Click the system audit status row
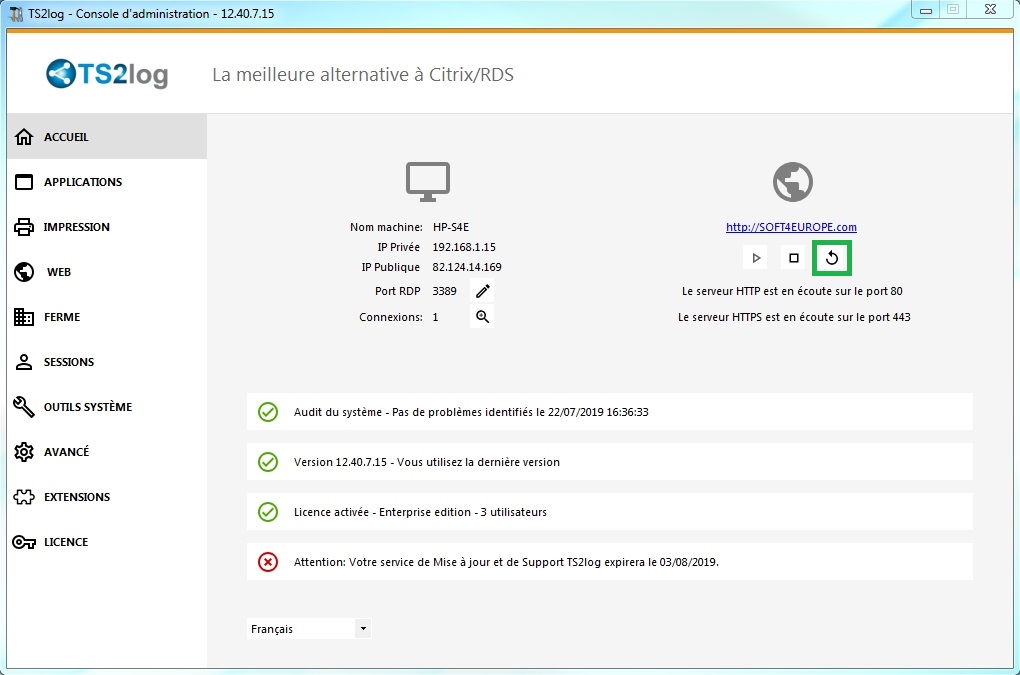 coord(610,412)
